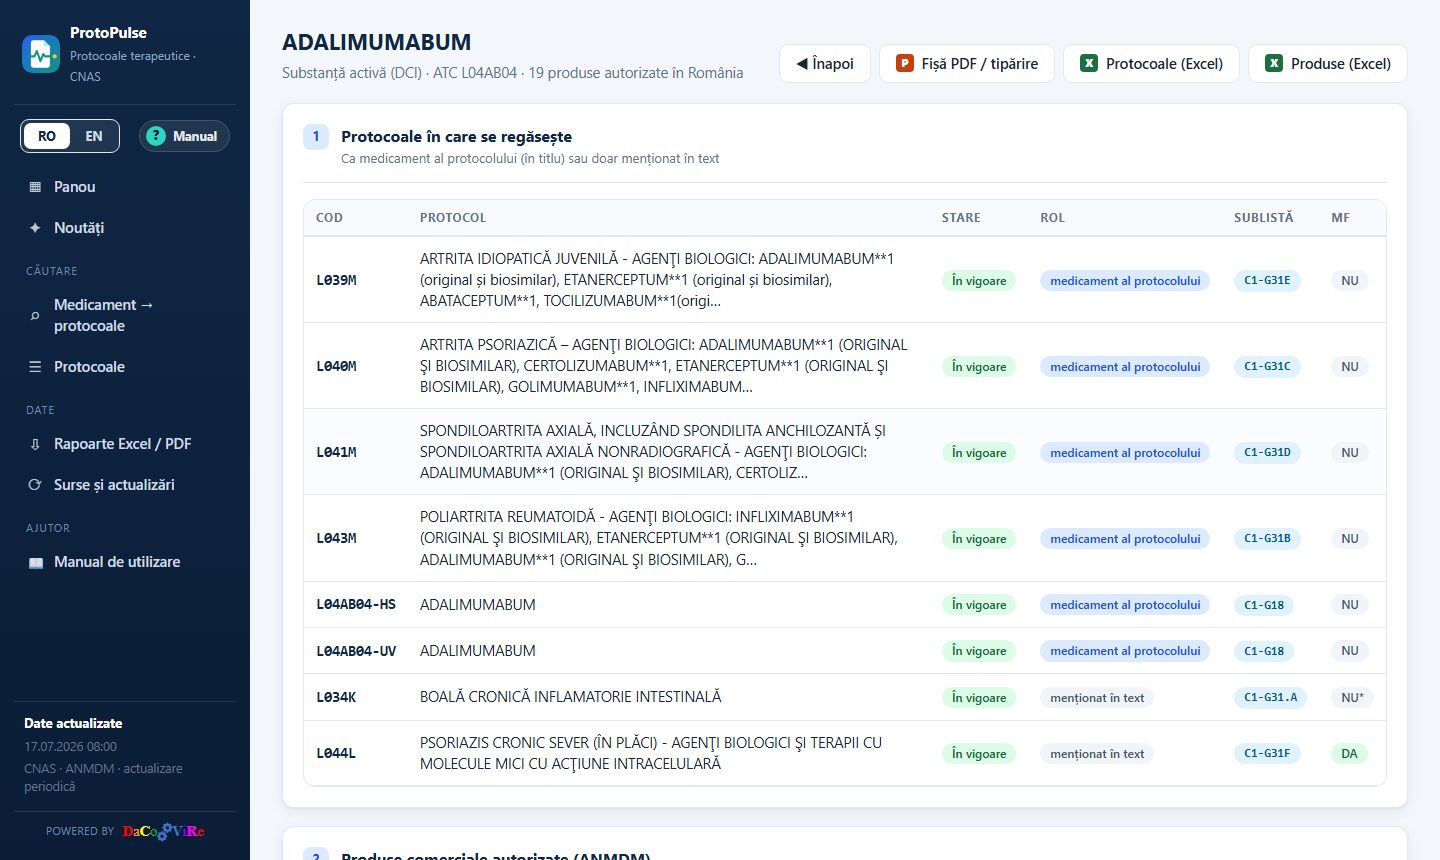The height and width of the screenshot is (860, 1440).
Task: Open protocol L04AB04-HS
Action: click(356, 604)
